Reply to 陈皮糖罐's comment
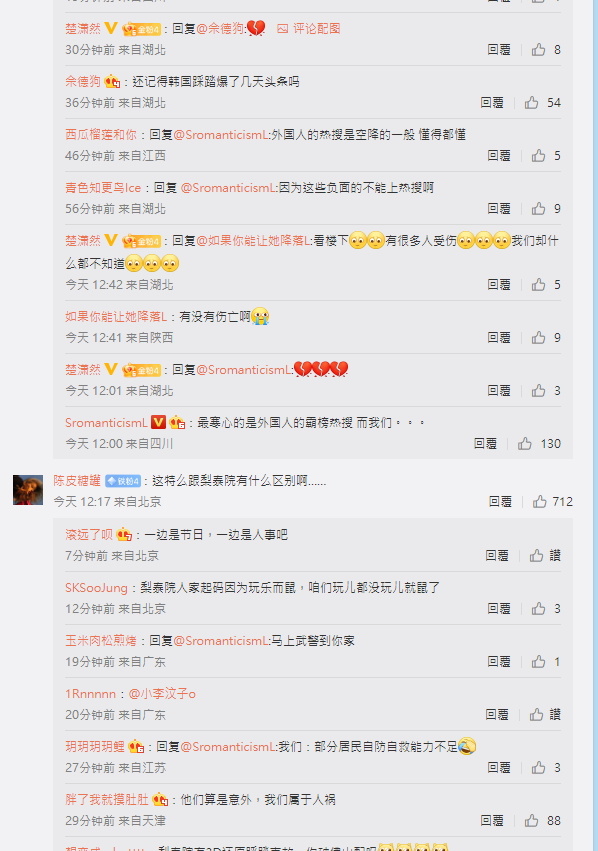 (x=500, y=501)
